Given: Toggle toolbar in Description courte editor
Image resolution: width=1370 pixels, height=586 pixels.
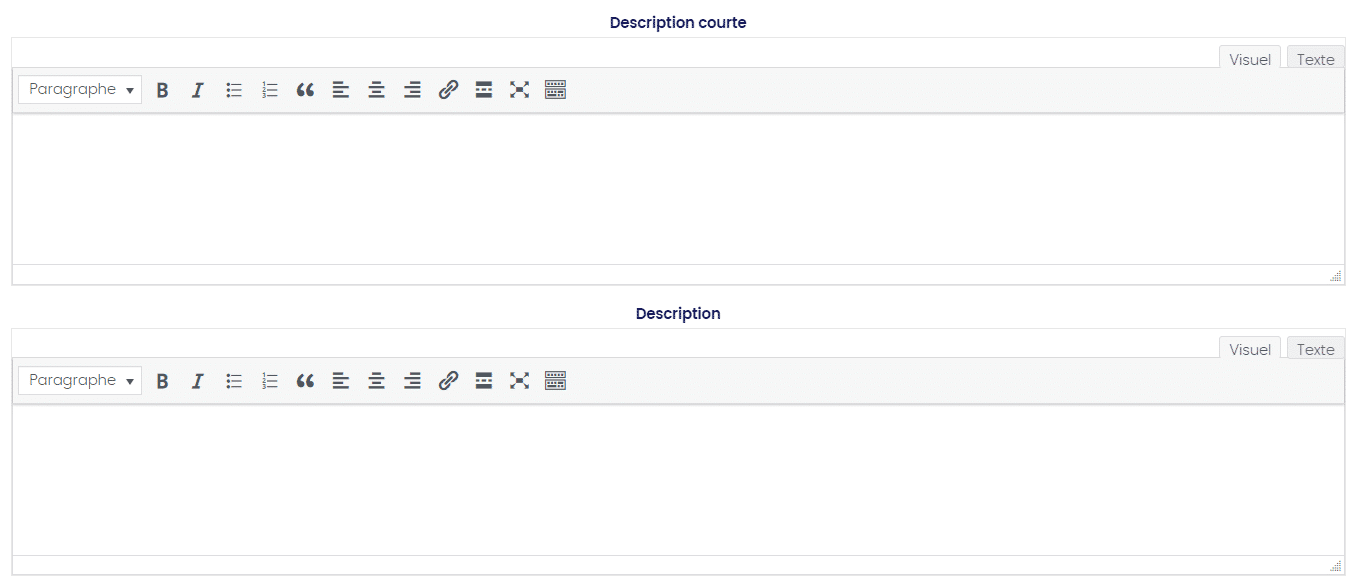Looking at the screenshot, I should 555,90.
